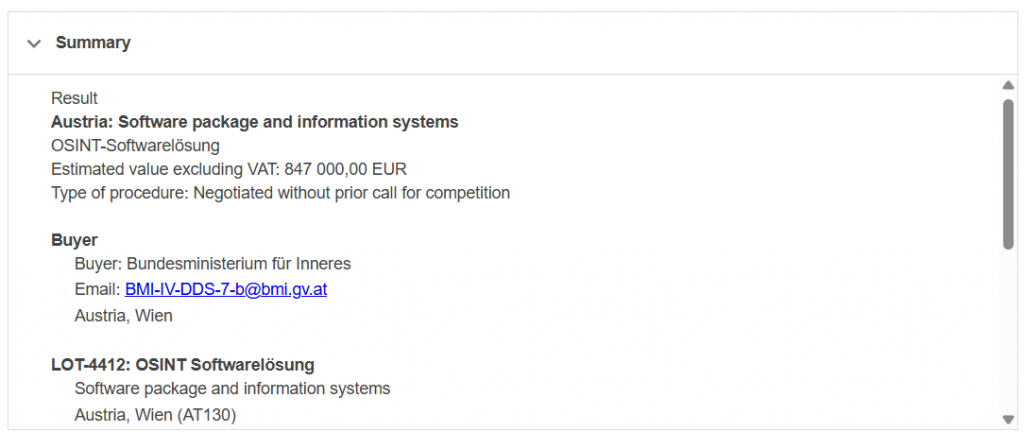Click the vertical scrollbar thumb
Screen dimensions: 1024x432
[x=1008, y=172]
